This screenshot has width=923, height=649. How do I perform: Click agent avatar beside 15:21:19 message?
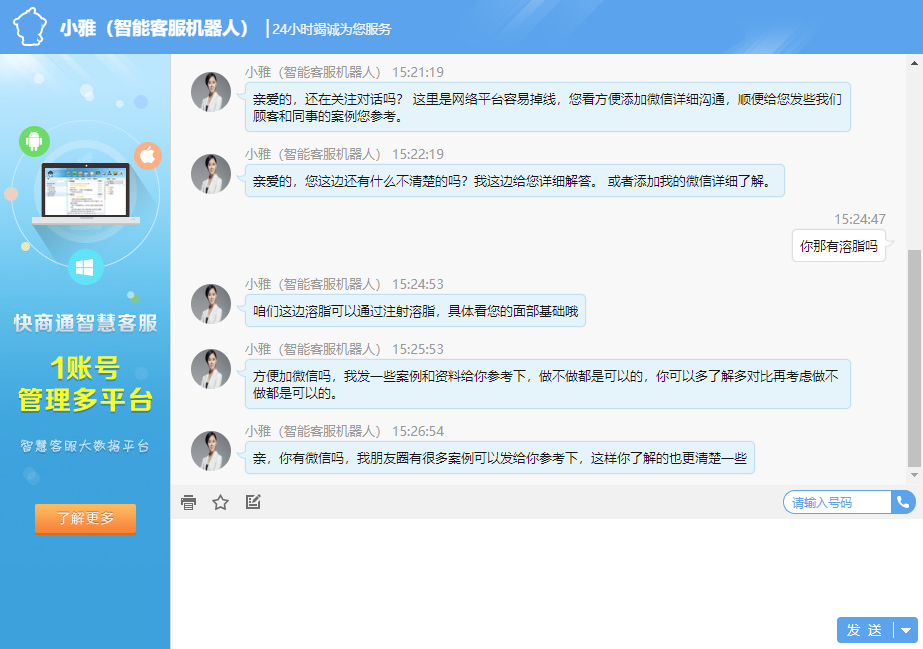211,92
